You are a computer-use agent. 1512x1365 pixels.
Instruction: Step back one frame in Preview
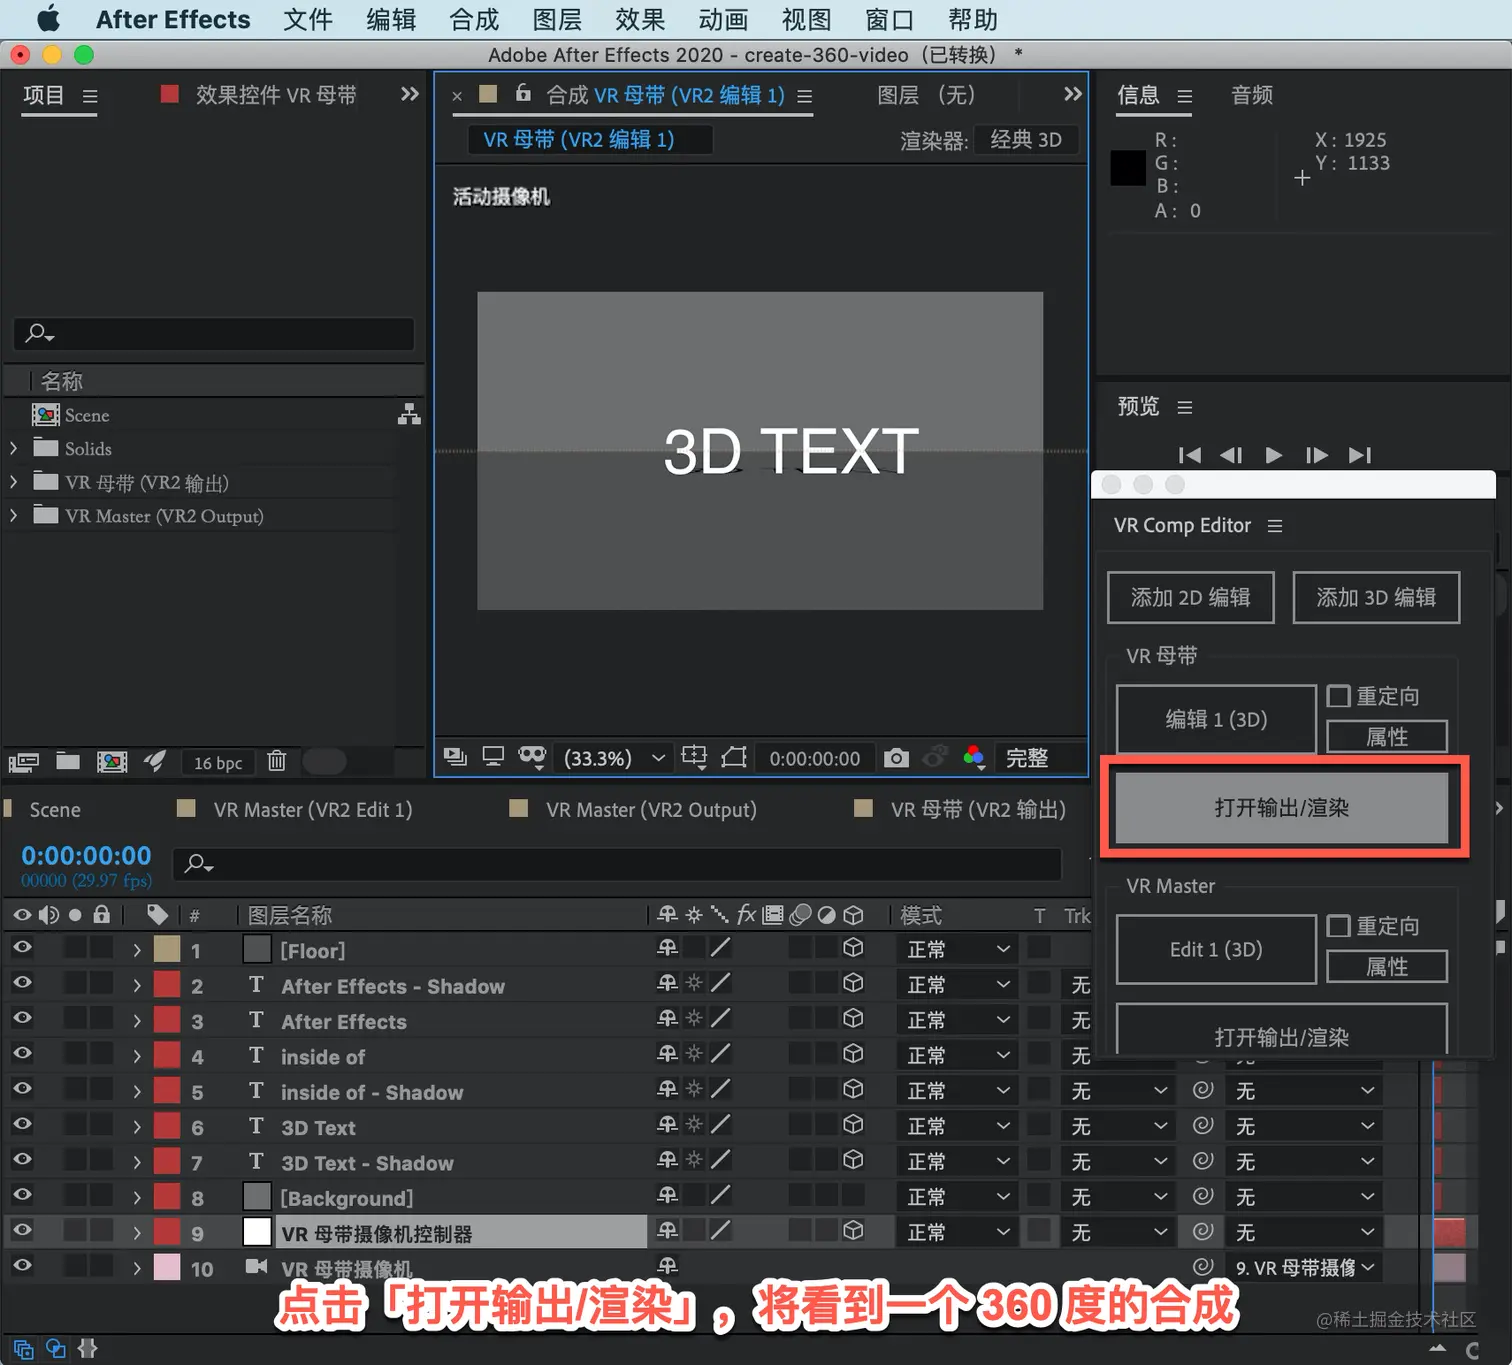(x=1231, y=455)
